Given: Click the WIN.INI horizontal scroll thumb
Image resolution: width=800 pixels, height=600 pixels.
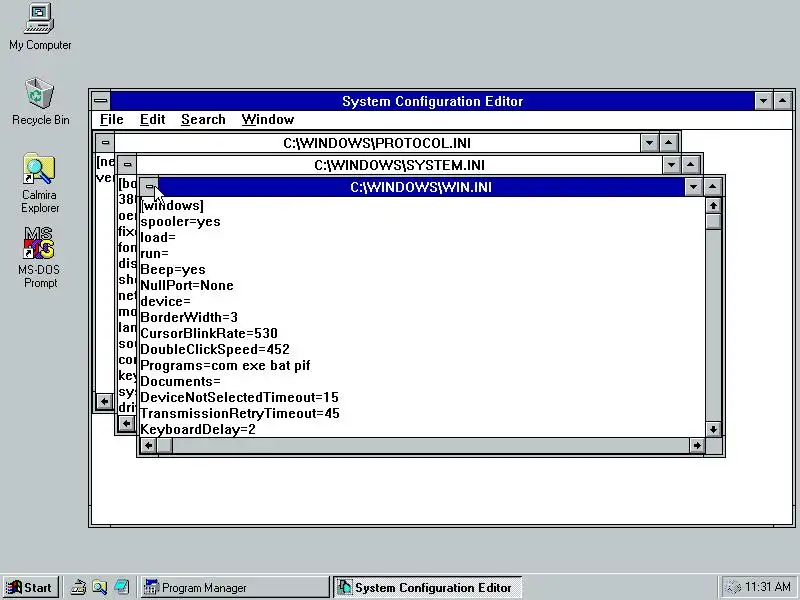Looking at the screenshot, I should point(164,445).
